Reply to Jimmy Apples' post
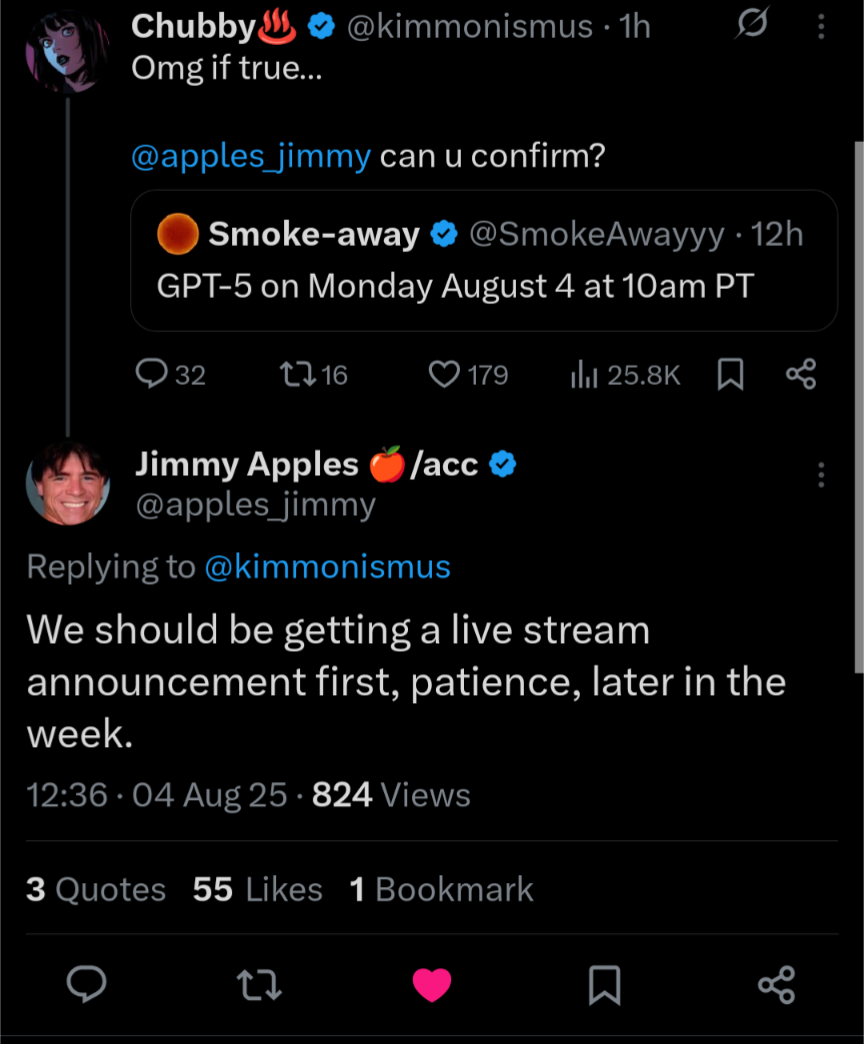 coord(87,986)
